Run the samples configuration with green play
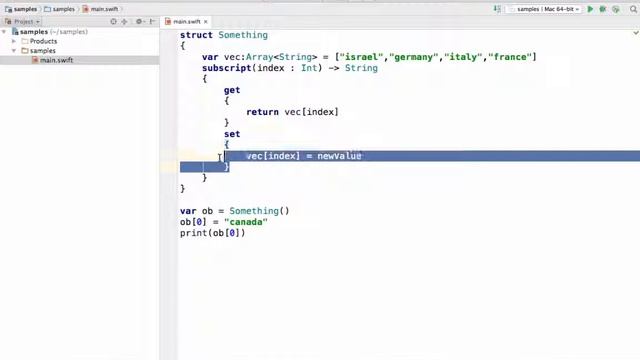 tap(590, 9)
